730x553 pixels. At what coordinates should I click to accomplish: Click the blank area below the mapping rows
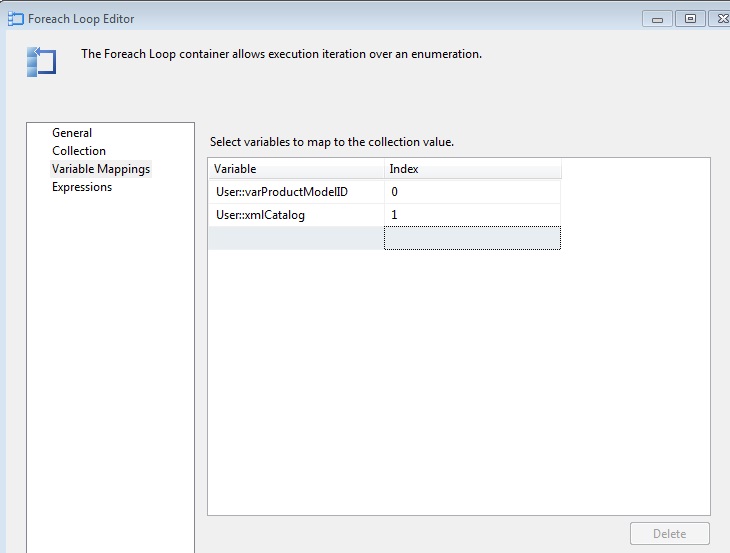458,380
